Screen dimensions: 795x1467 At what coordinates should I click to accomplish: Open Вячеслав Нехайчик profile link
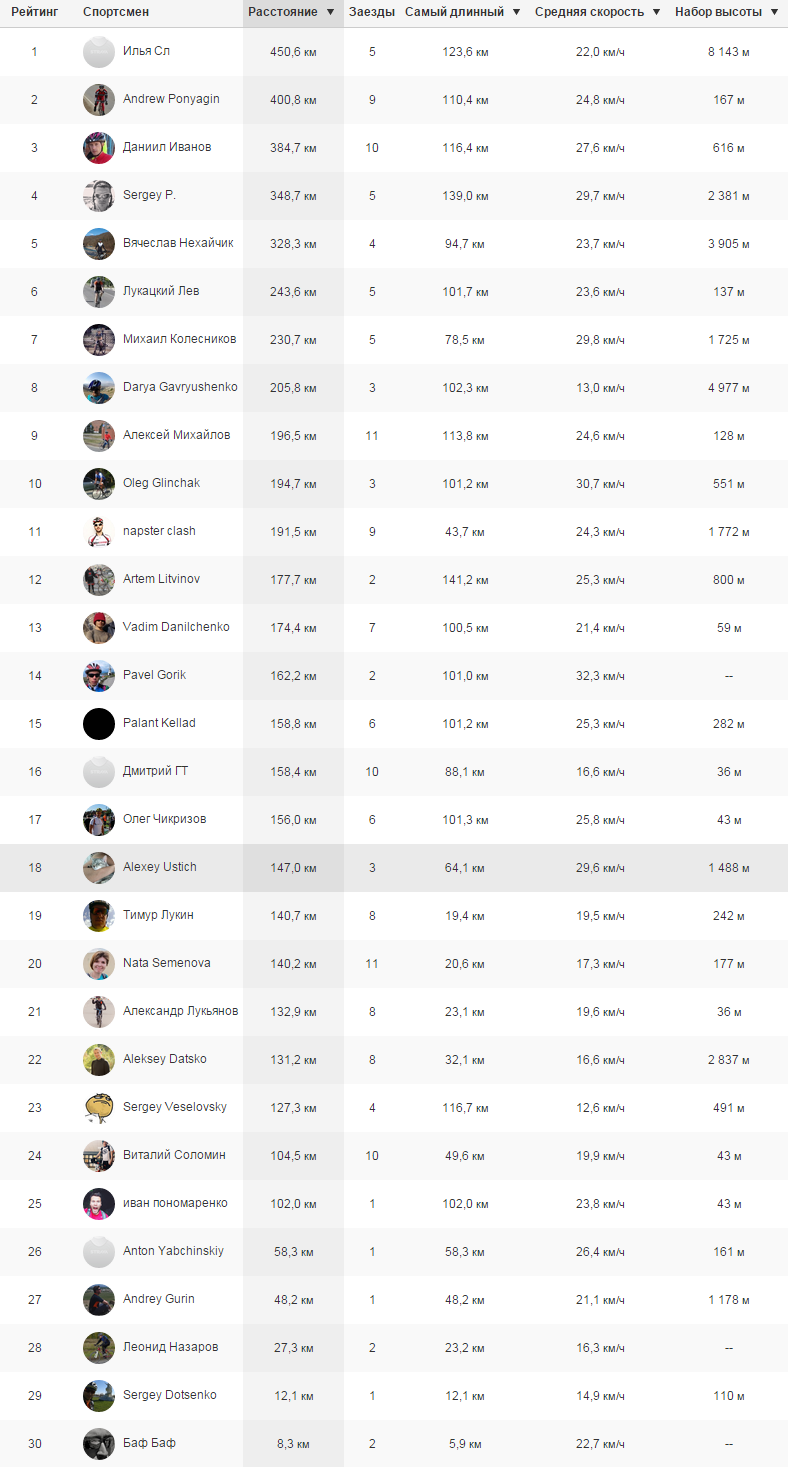[x=178, y=243]
